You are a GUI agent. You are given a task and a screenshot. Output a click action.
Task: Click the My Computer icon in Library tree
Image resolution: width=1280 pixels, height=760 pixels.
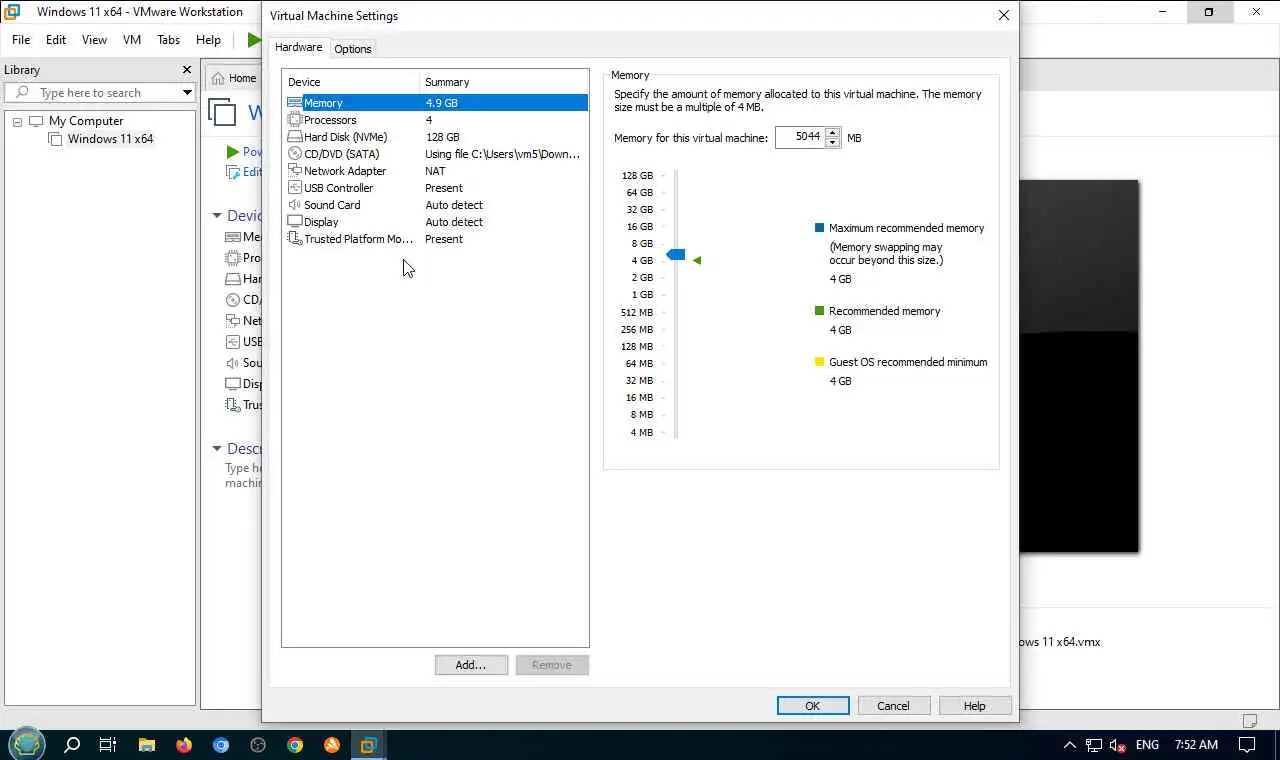click(x=37, y=121)
